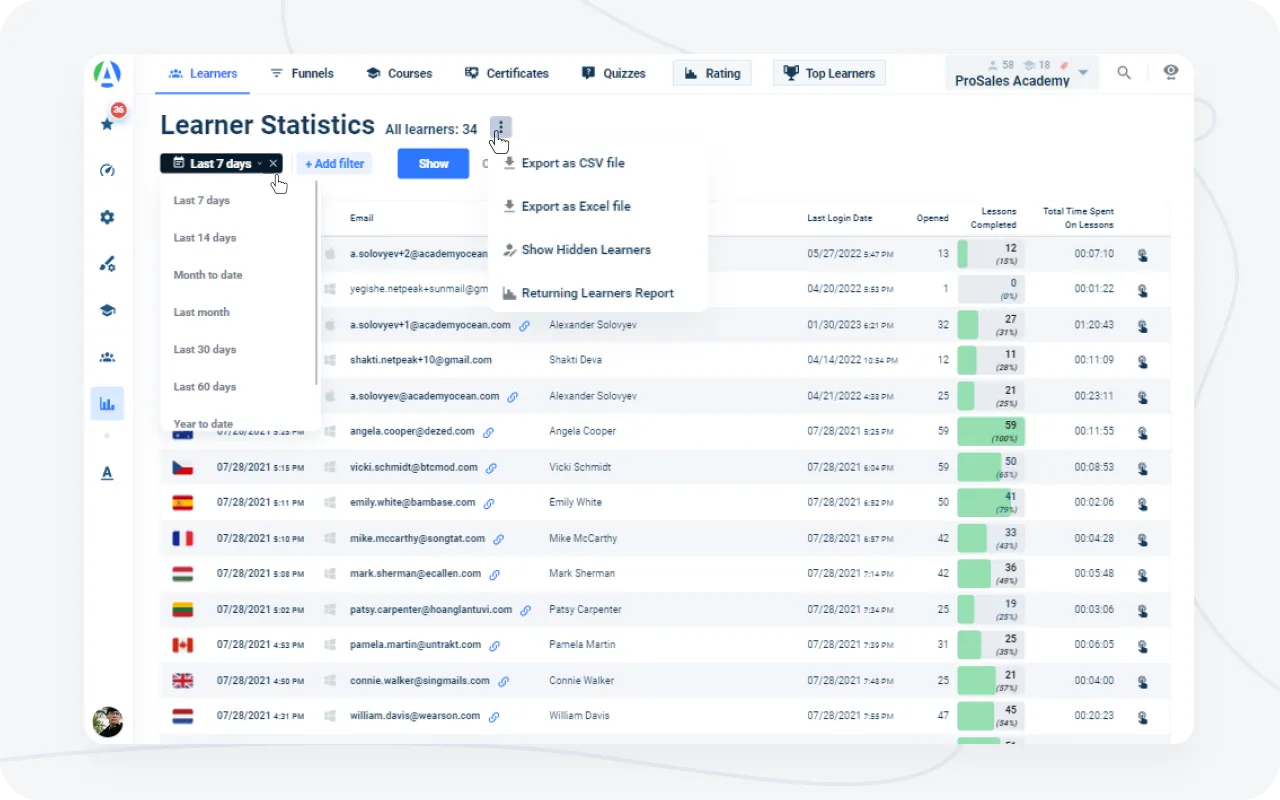Click the search magnifier icon

(1124, 73)
